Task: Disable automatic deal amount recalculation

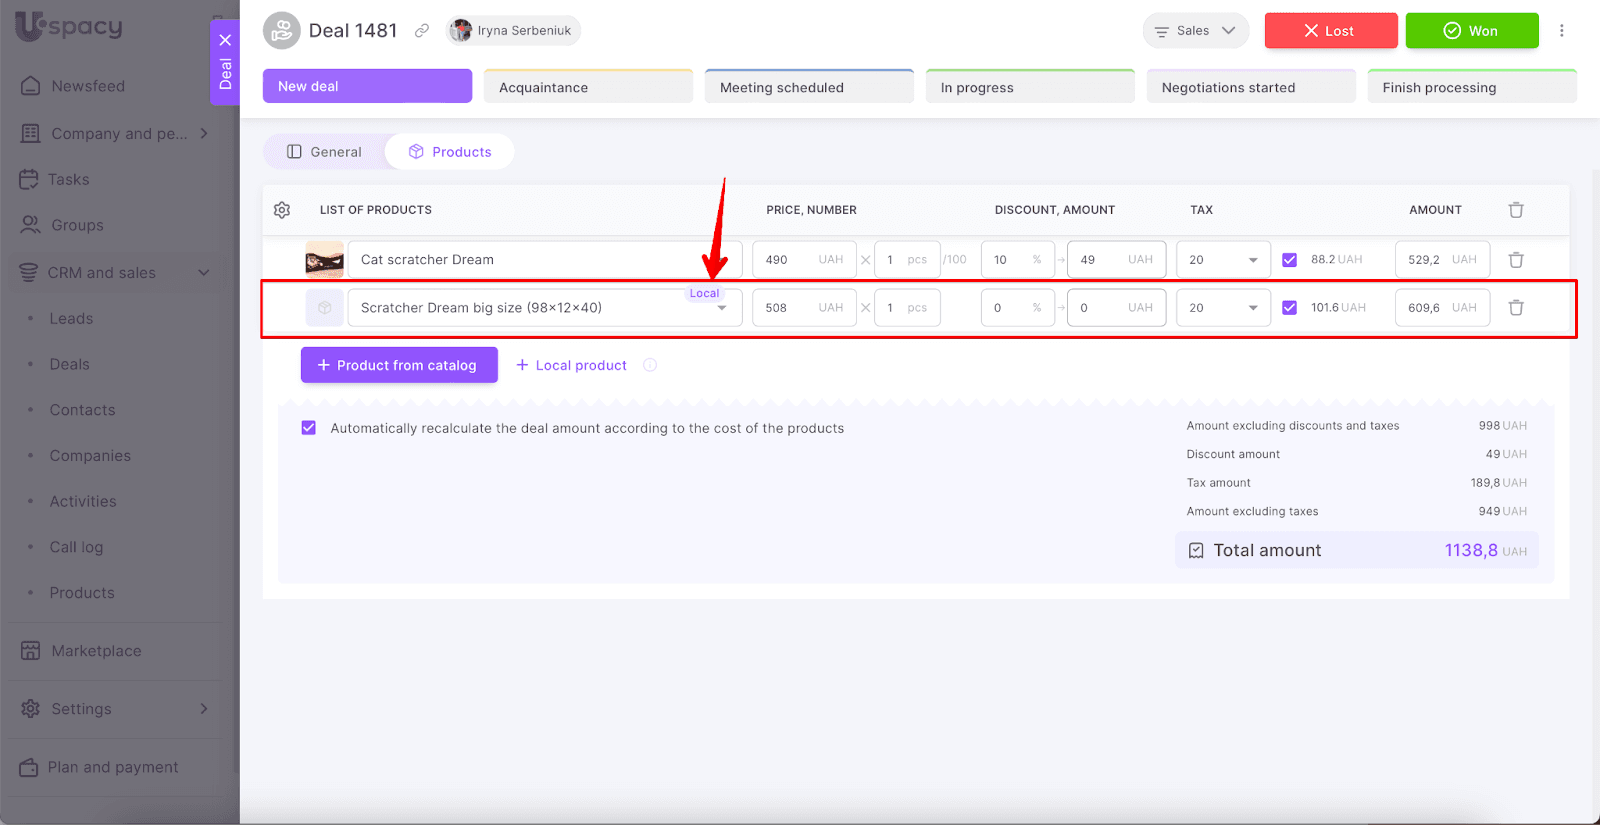Action: [309, 428]
